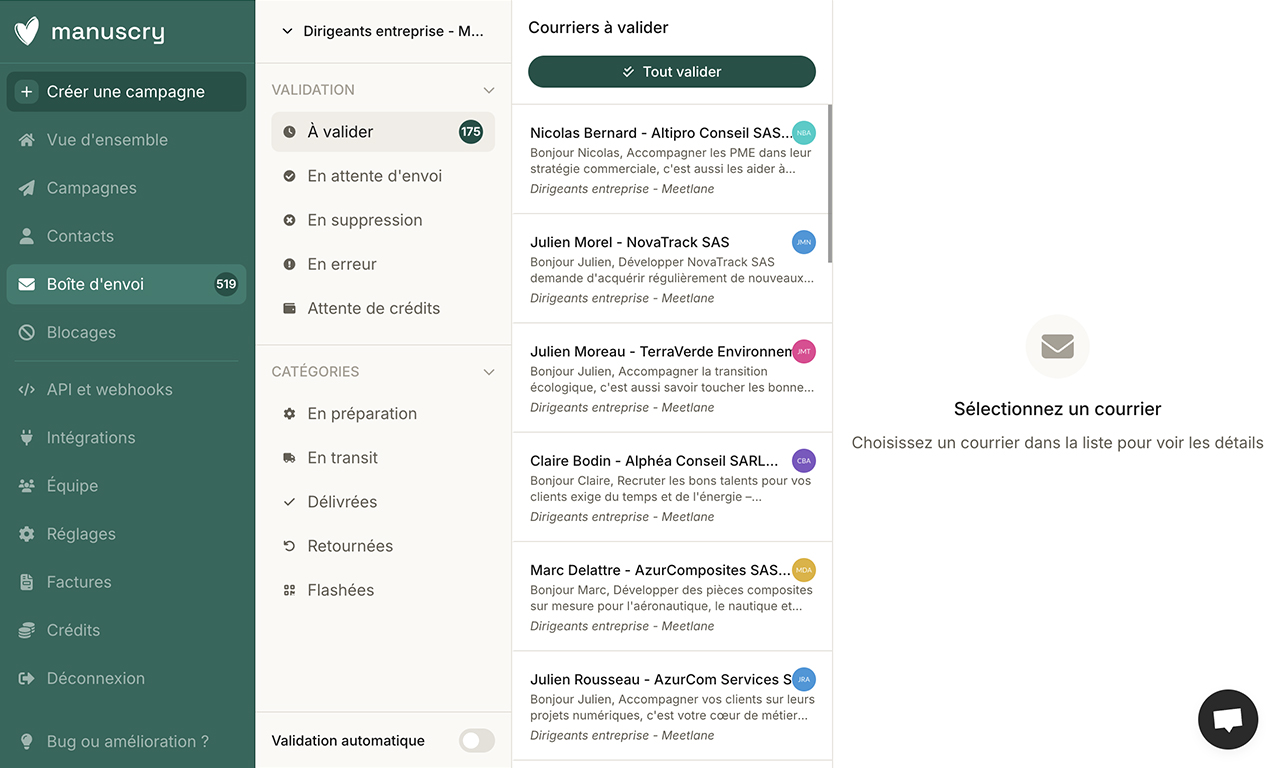
Task: Select the En attente d'envoi filter
Action: pyautogui.click(x=374, y=176)
